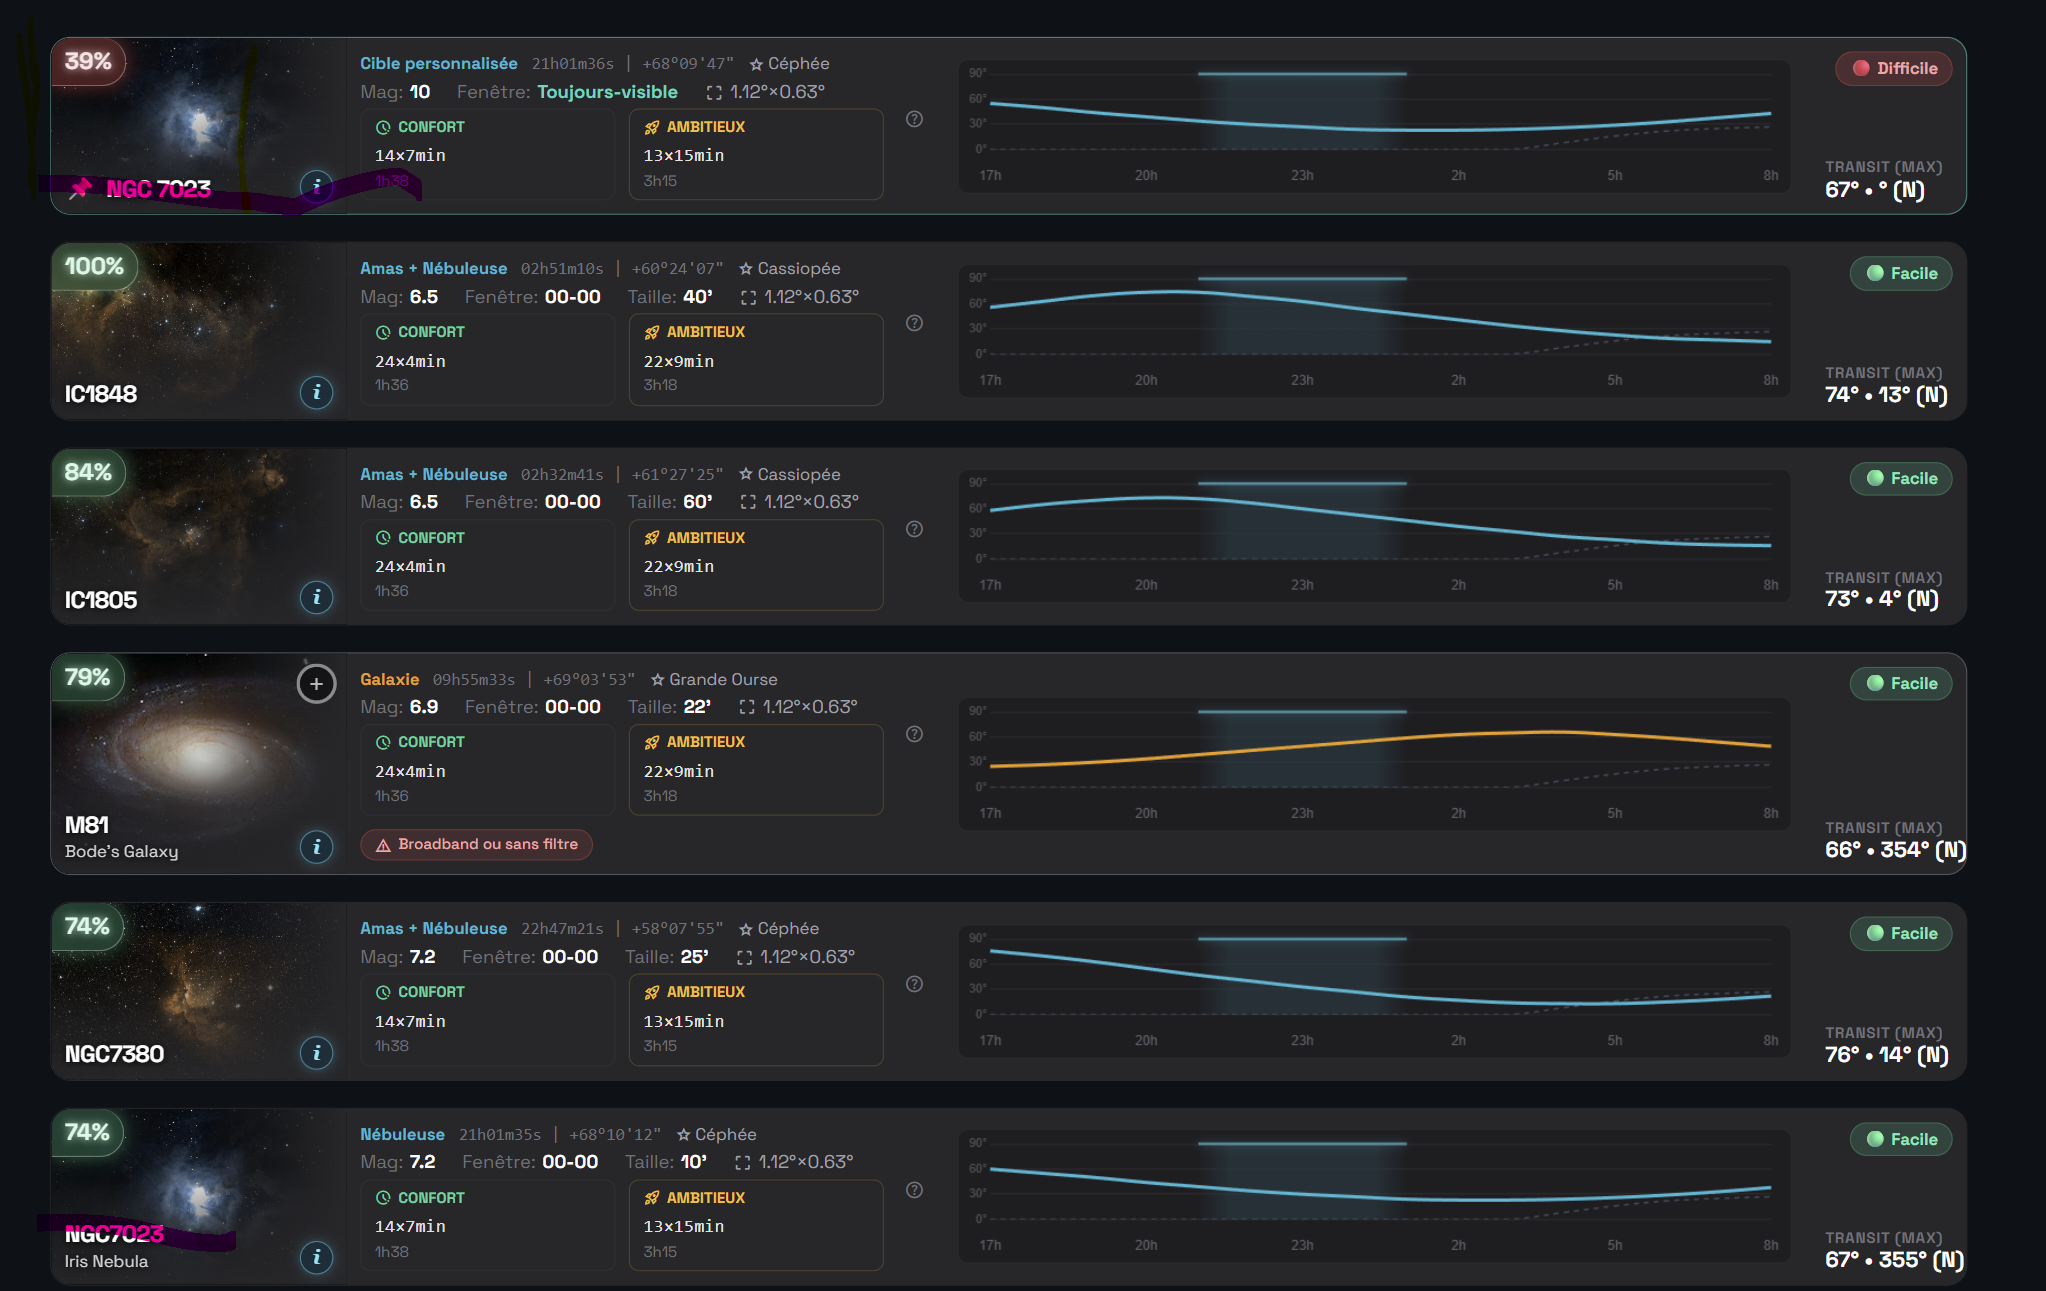Image resolution: width=2046 pixels, height=1291 pixels.
Task: Click the pin icon next to NGC 7023
Action: point(80,188)
